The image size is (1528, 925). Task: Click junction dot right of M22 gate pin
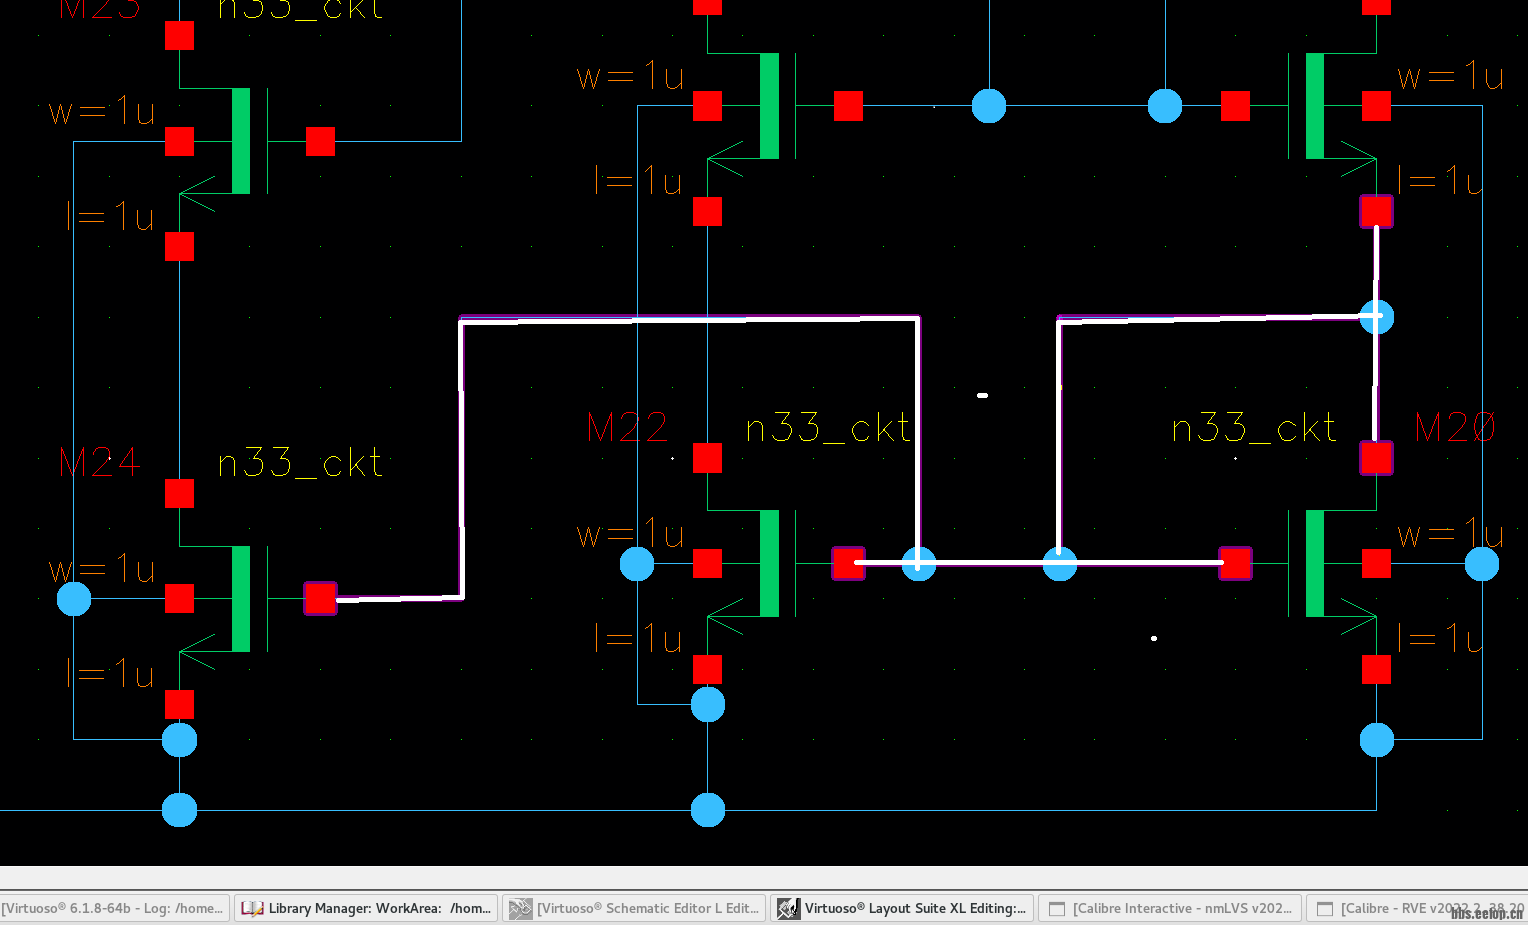coord(919,563)
